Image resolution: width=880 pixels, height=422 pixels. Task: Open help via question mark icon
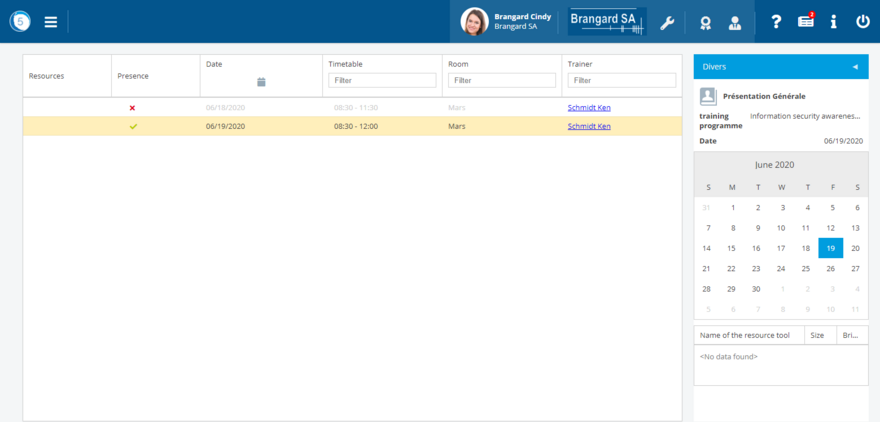click(x=776, y=22)
